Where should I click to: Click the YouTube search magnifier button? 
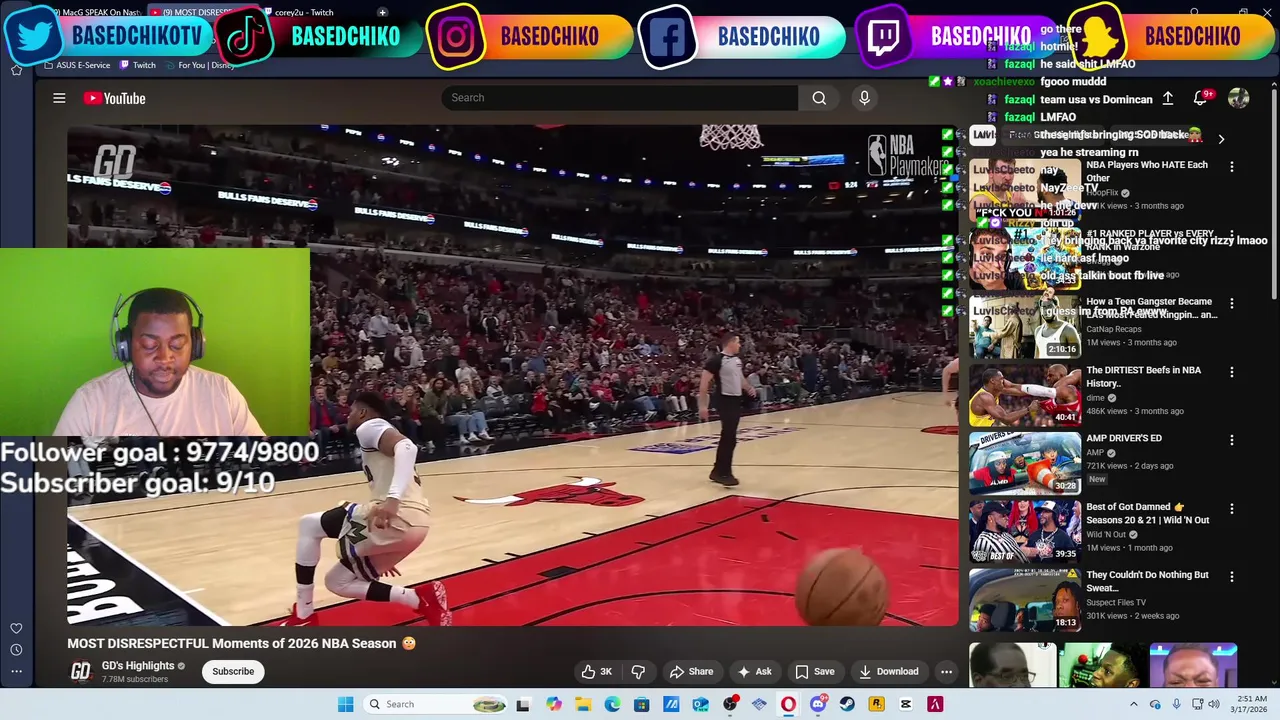[x=819, y=98]
